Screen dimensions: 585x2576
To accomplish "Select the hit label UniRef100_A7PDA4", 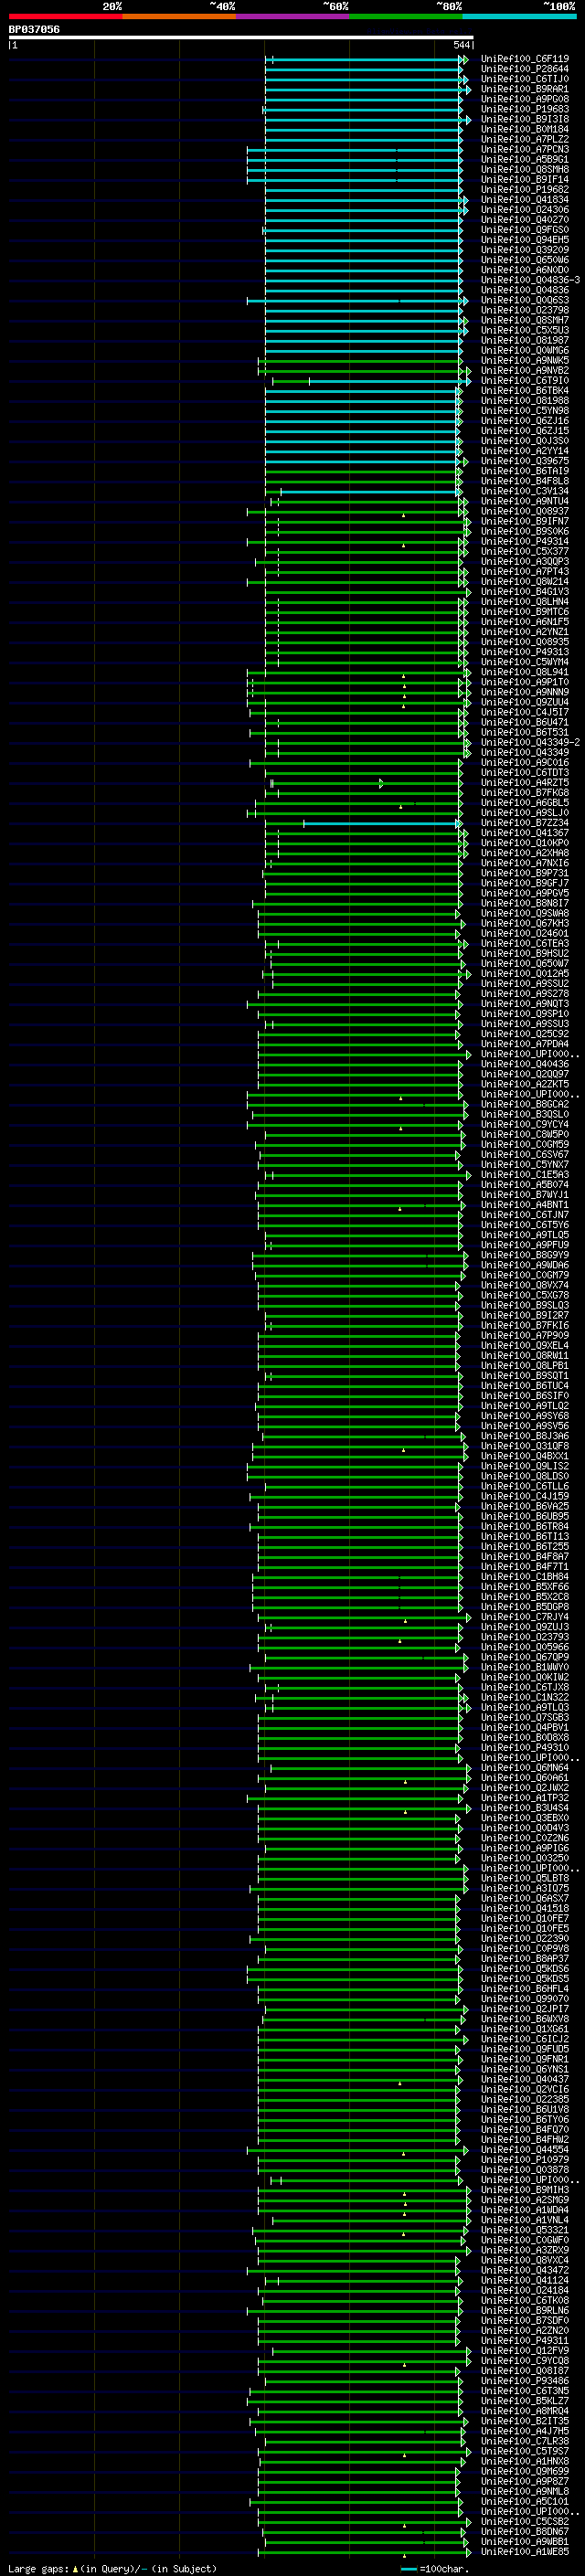I will tap(524, 1045).
